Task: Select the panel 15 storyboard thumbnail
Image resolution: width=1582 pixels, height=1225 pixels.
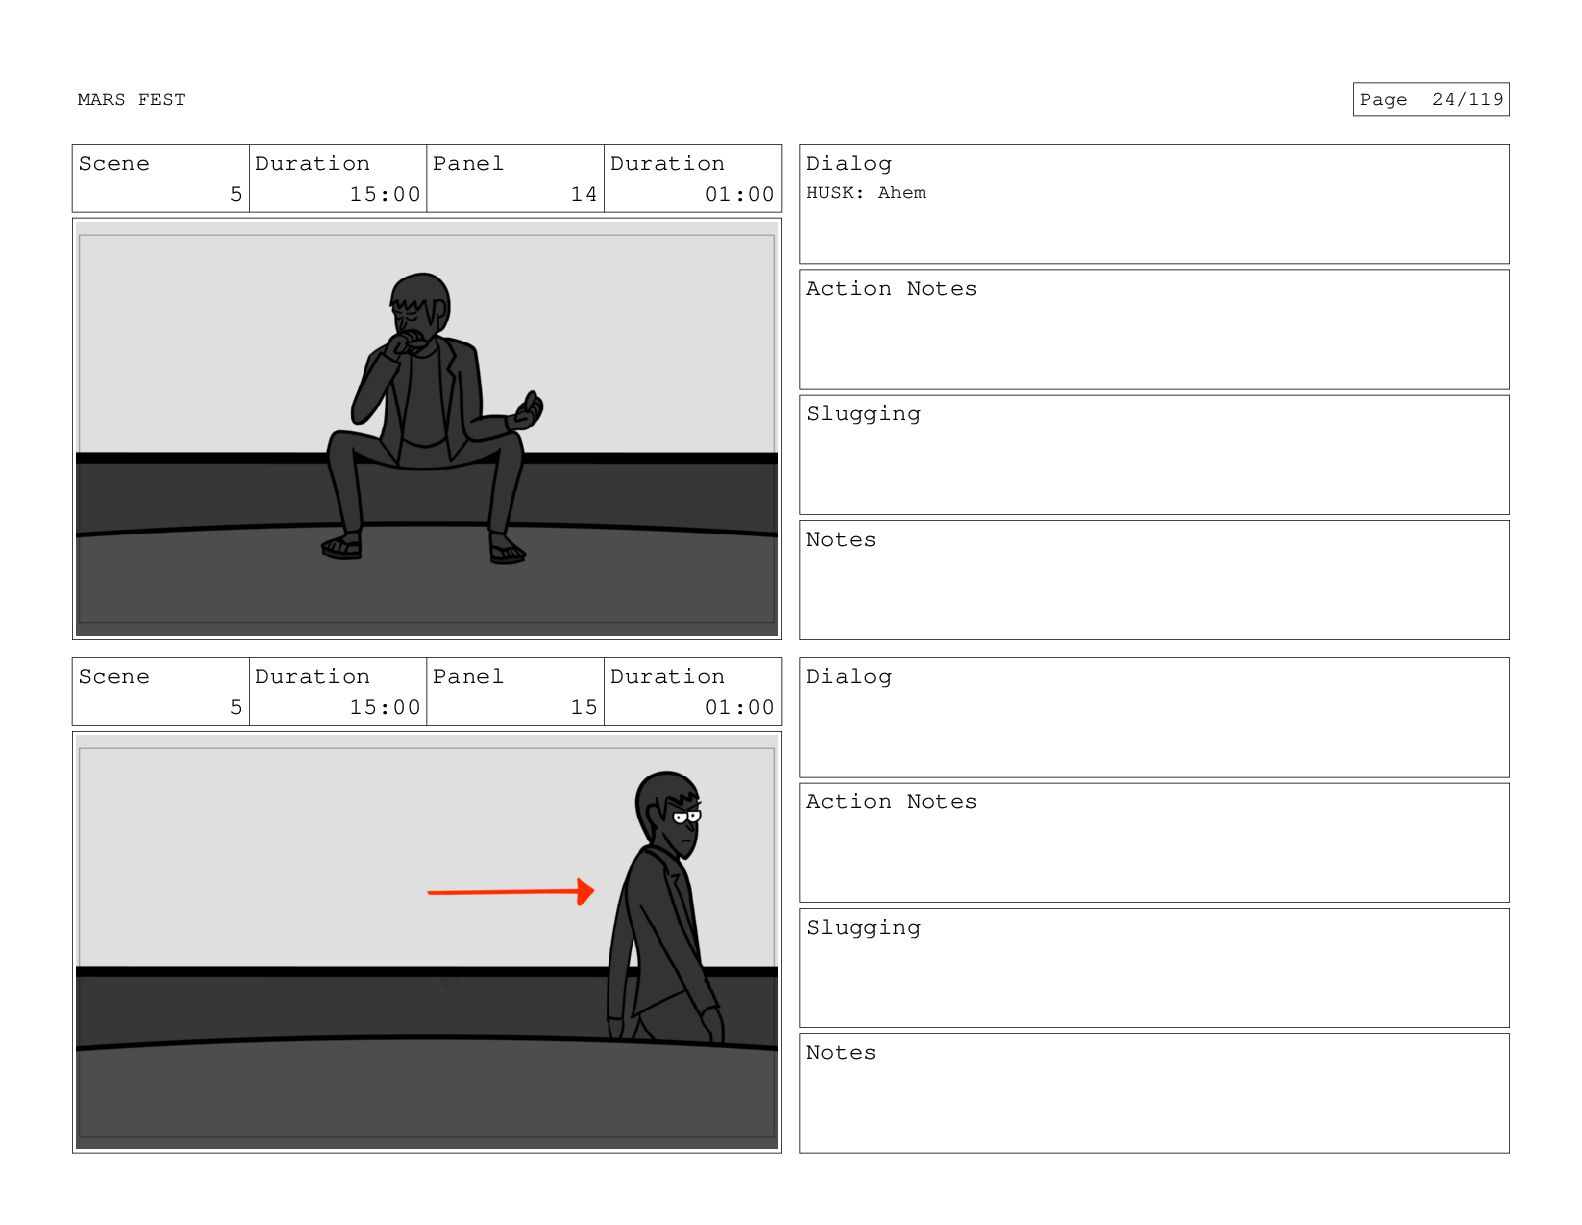Action: pyautogui.click(x=427, y=942)
